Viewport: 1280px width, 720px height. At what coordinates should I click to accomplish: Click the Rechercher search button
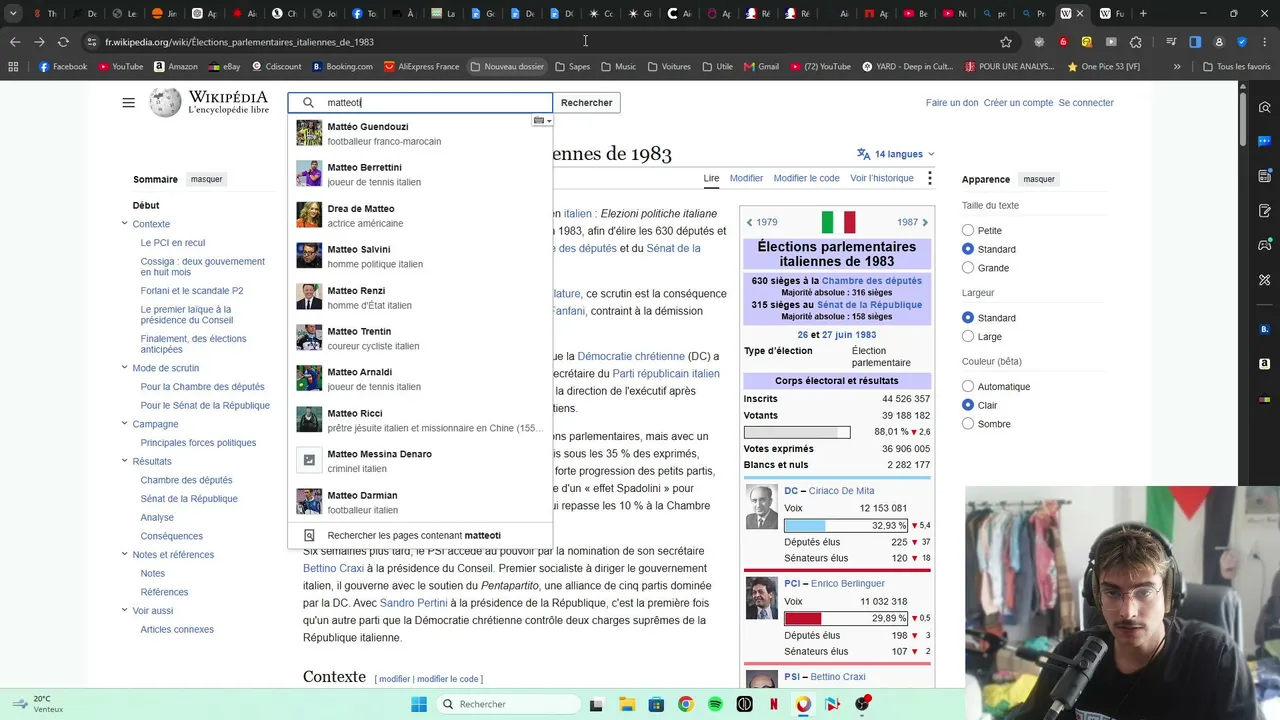point(587,102)
